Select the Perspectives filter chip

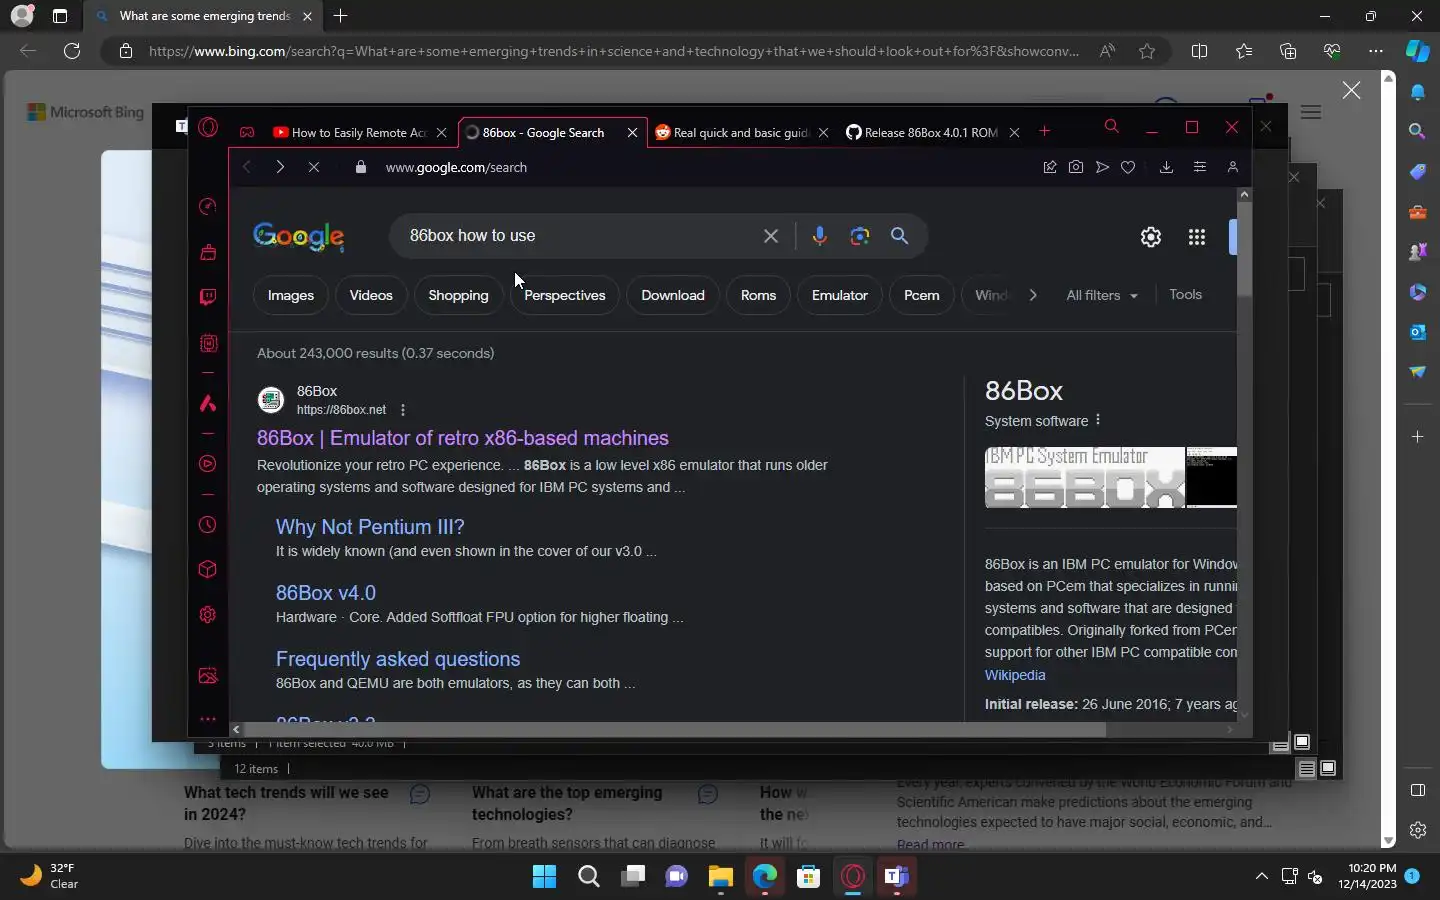(565, 296)
